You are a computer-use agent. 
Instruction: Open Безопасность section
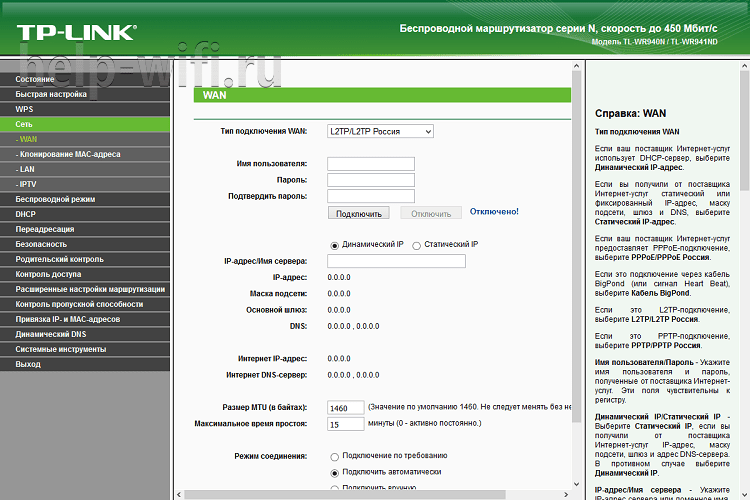(x=85, y=244)
